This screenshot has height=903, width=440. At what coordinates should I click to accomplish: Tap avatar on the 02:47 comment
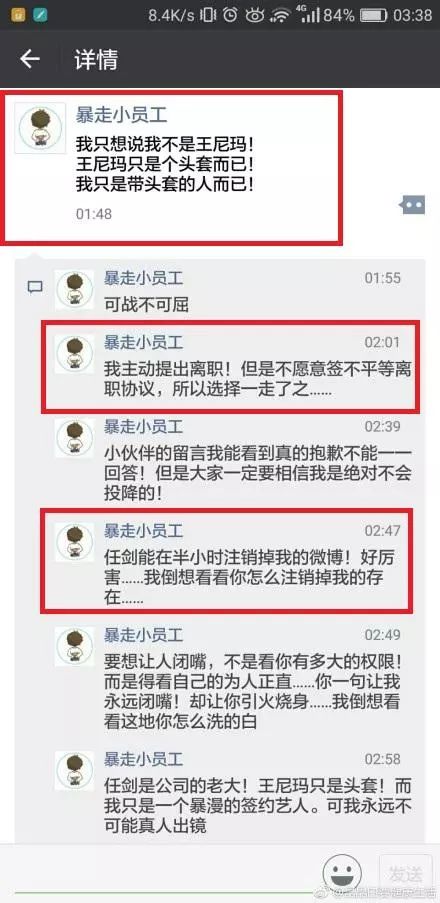(x=74, y=542)
